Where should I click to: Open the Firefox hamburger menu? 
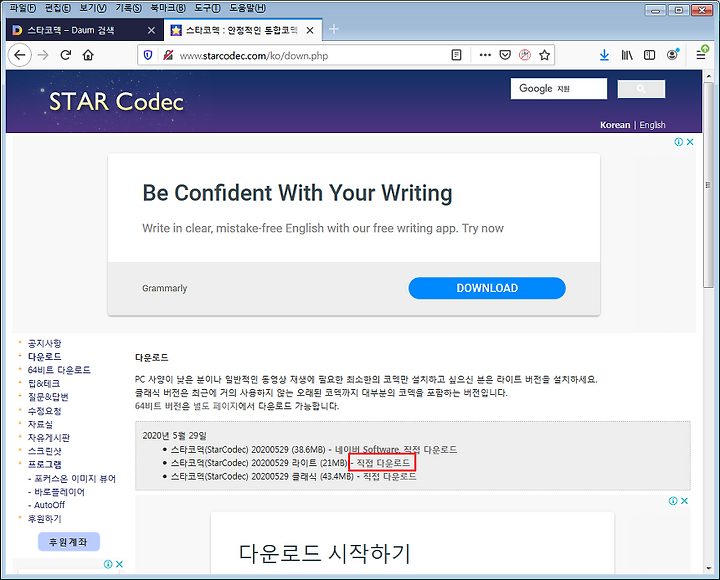[701, 55]
